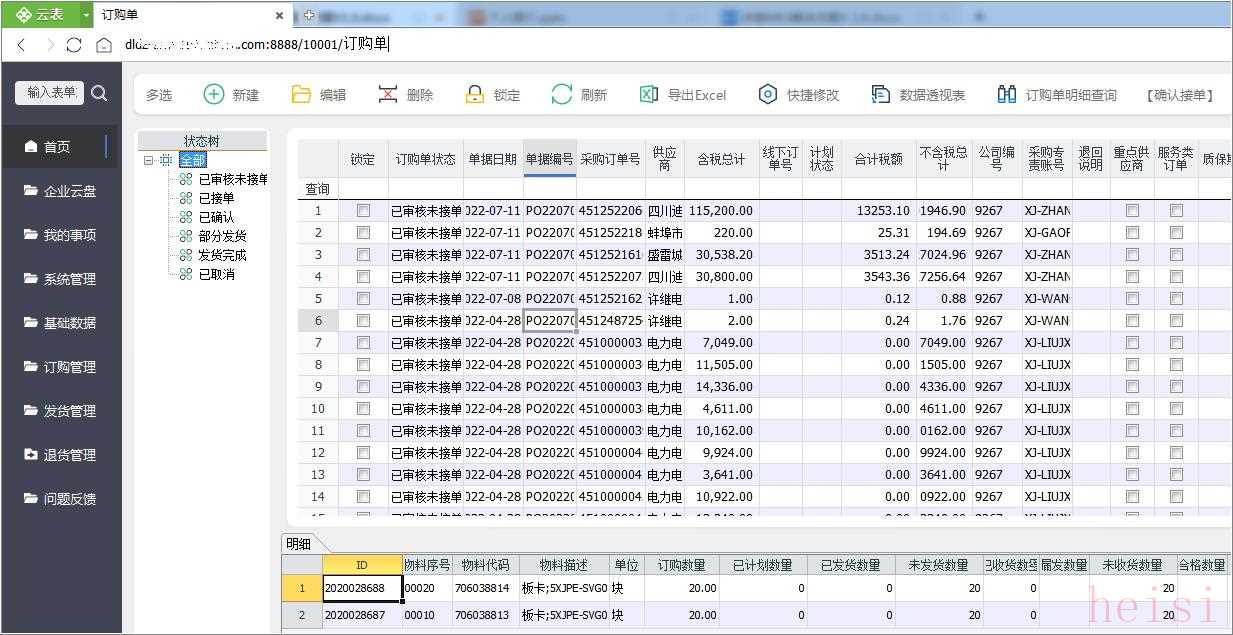Collapse the 全部 tree node
This screenshot has width=1233, height=635.
(x=149, y=160)
